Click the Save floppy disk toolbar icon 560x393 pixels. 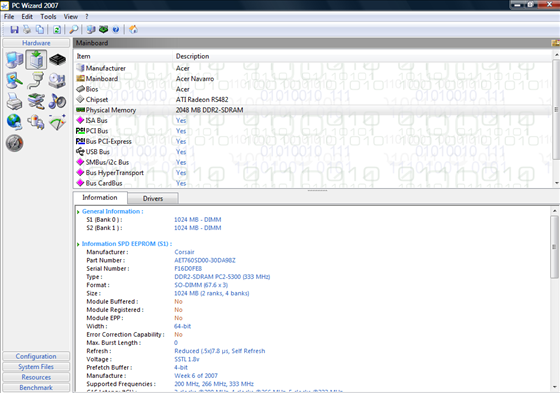point(14,30)
